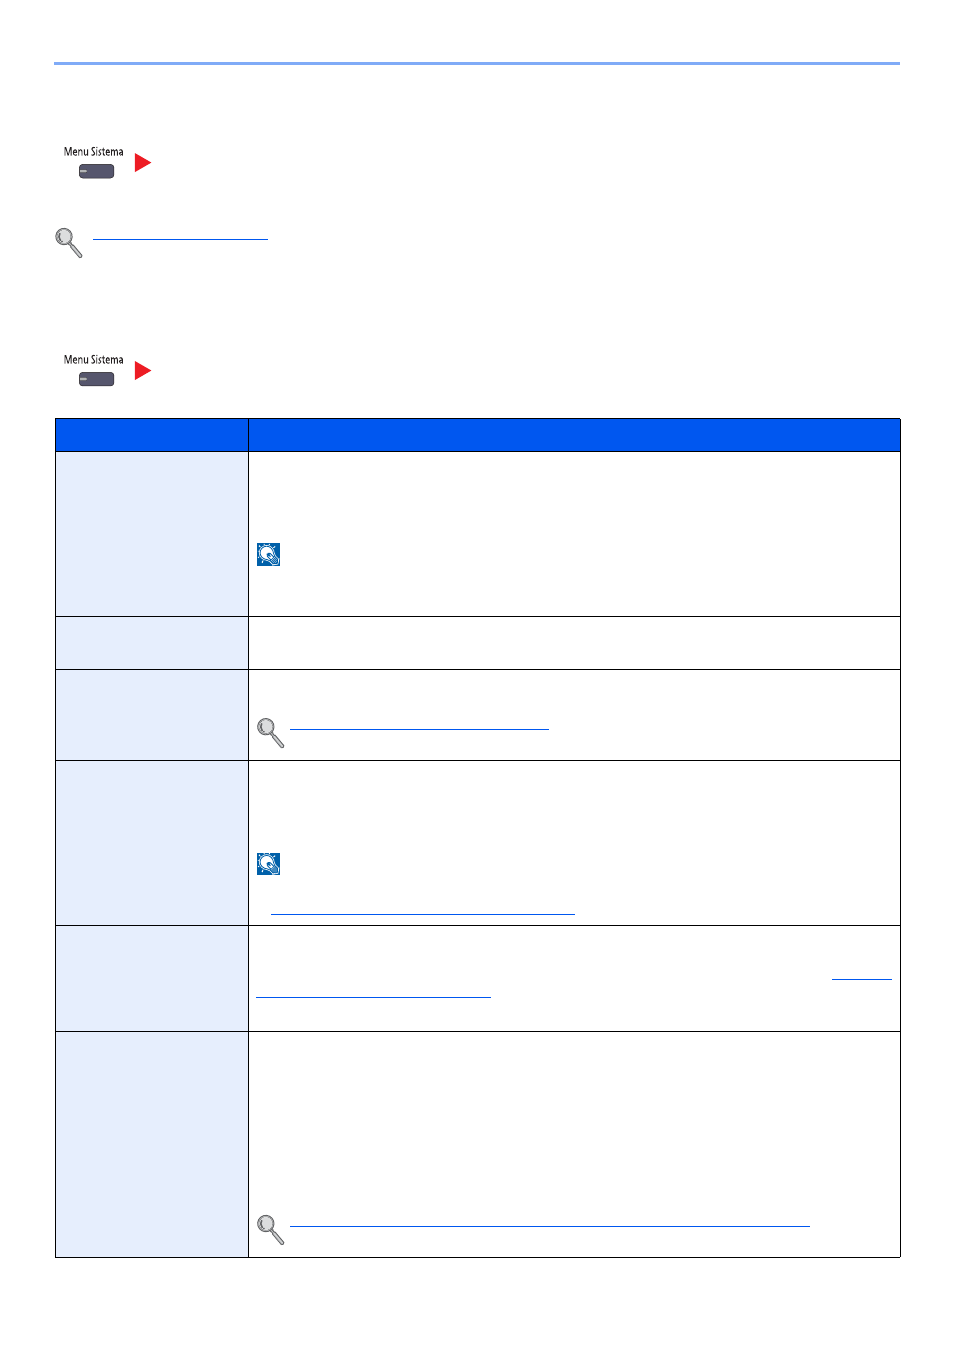Click the magnifier icon in the last table row
Screen dimensions: 954x1350
[x=270, y=1229]
